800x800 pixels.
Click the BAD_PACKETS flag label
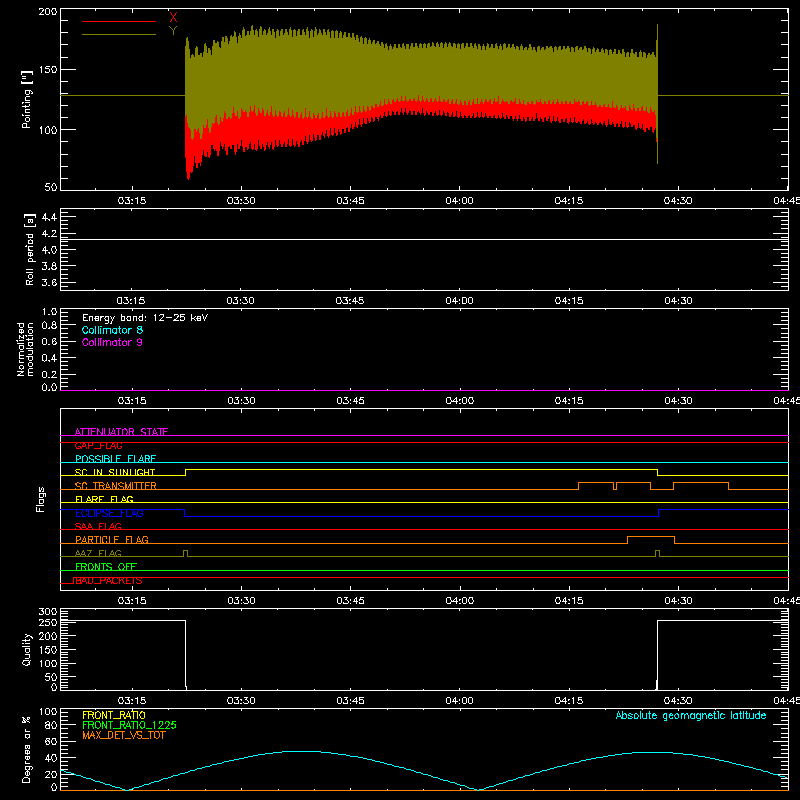pos(109,580)
